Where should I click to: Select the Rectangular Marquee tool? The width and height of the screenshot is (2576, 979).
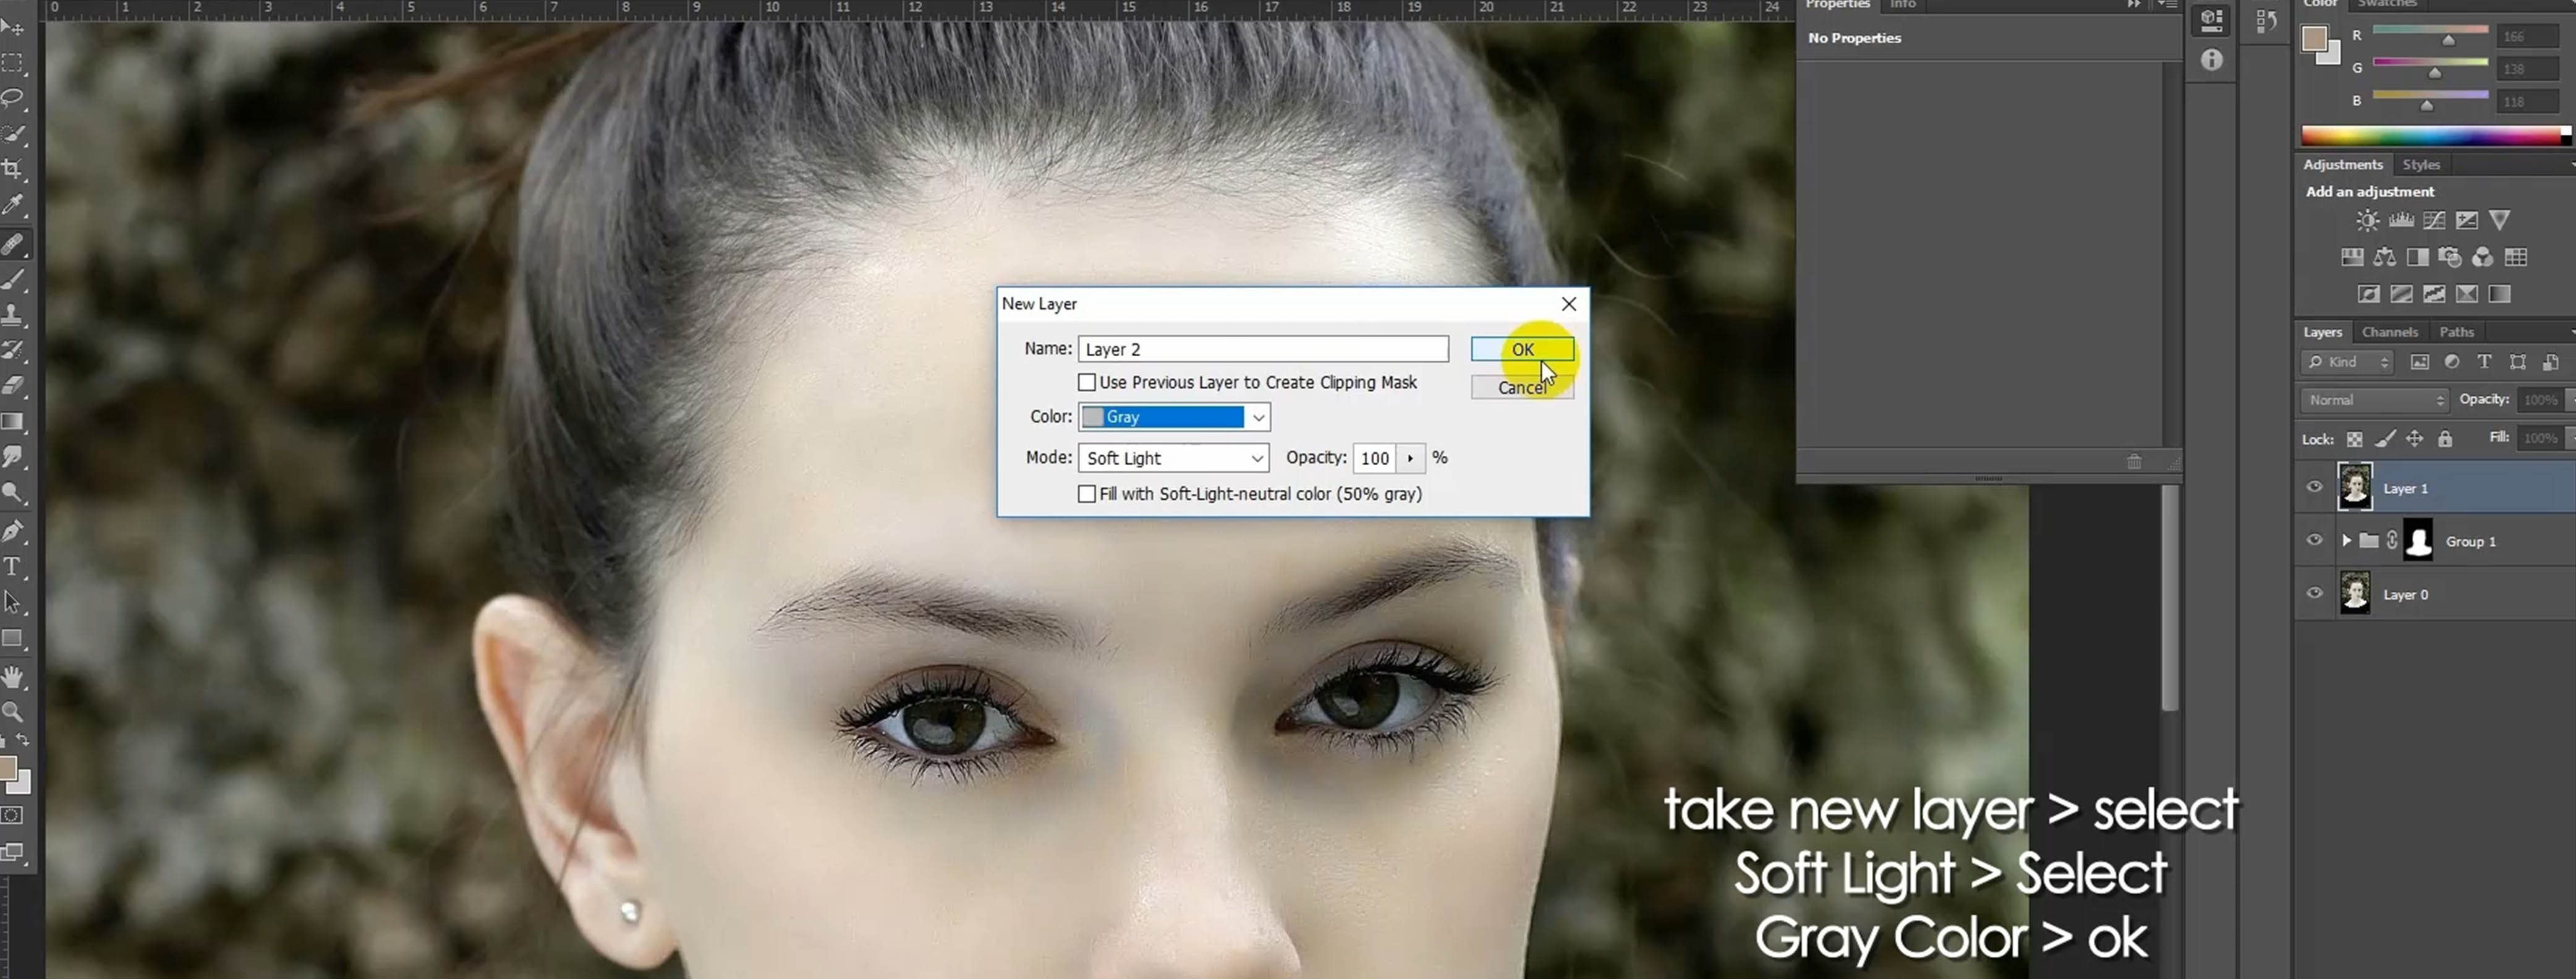(13, 63)
